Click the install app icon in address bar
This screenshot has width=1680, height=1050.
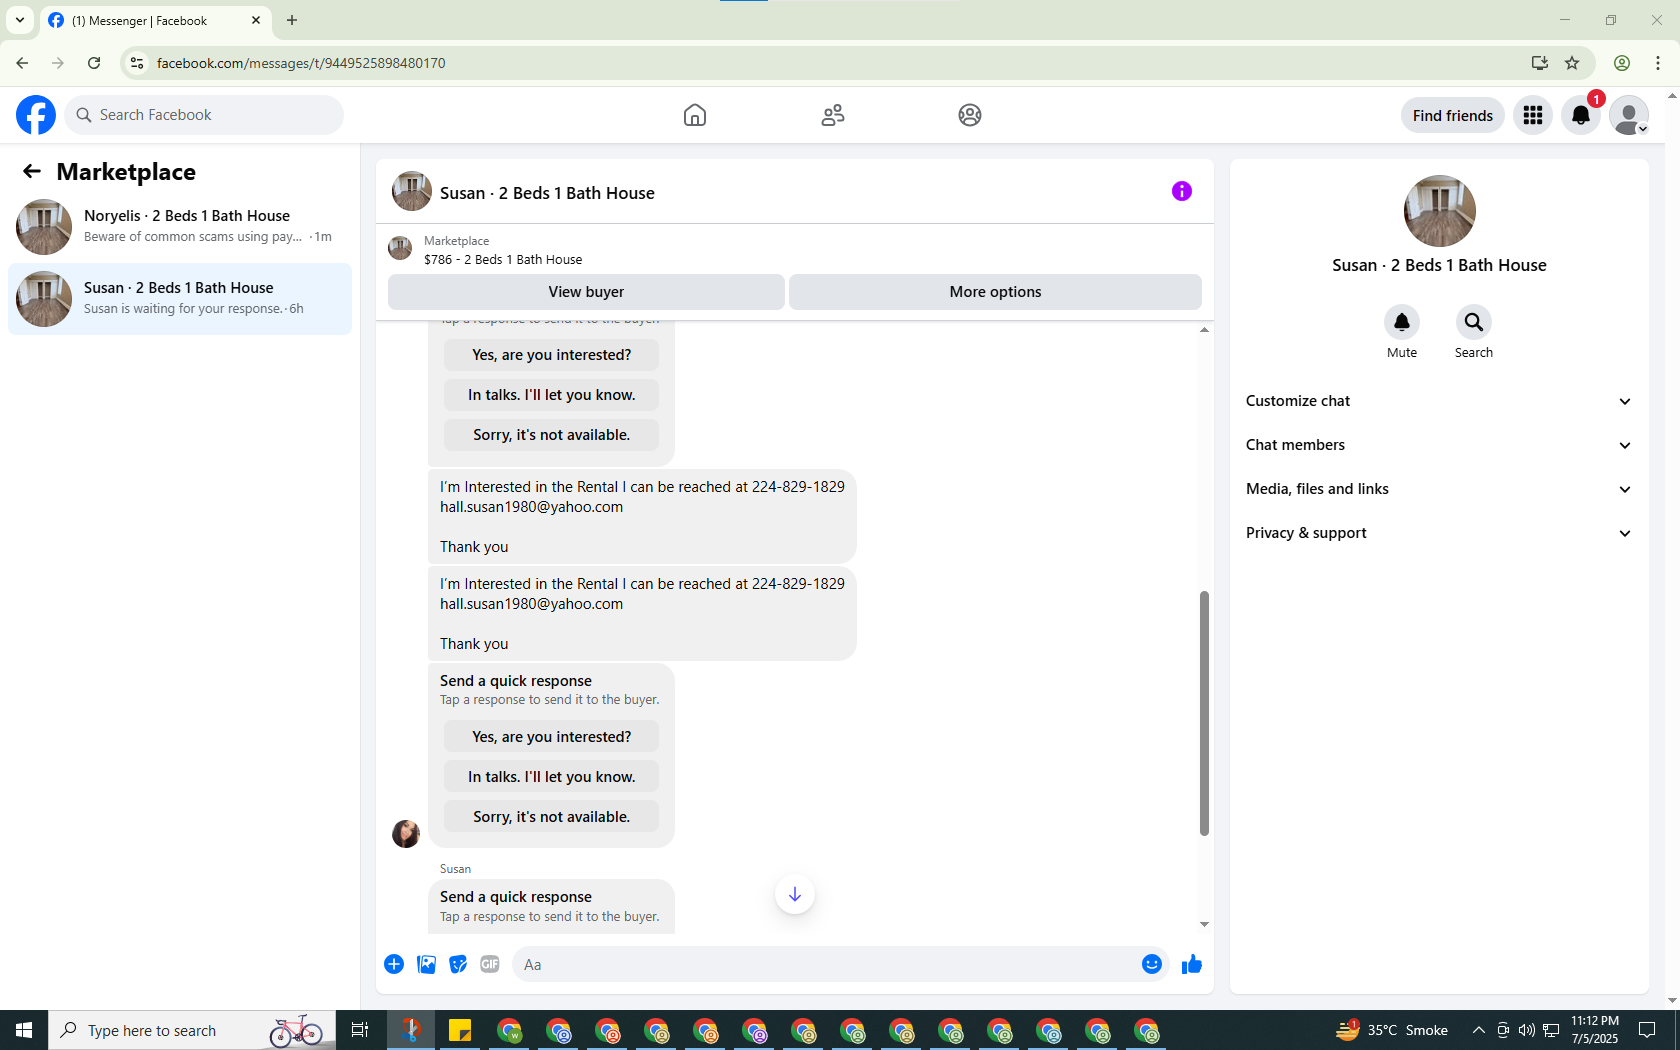[1540, 63]
